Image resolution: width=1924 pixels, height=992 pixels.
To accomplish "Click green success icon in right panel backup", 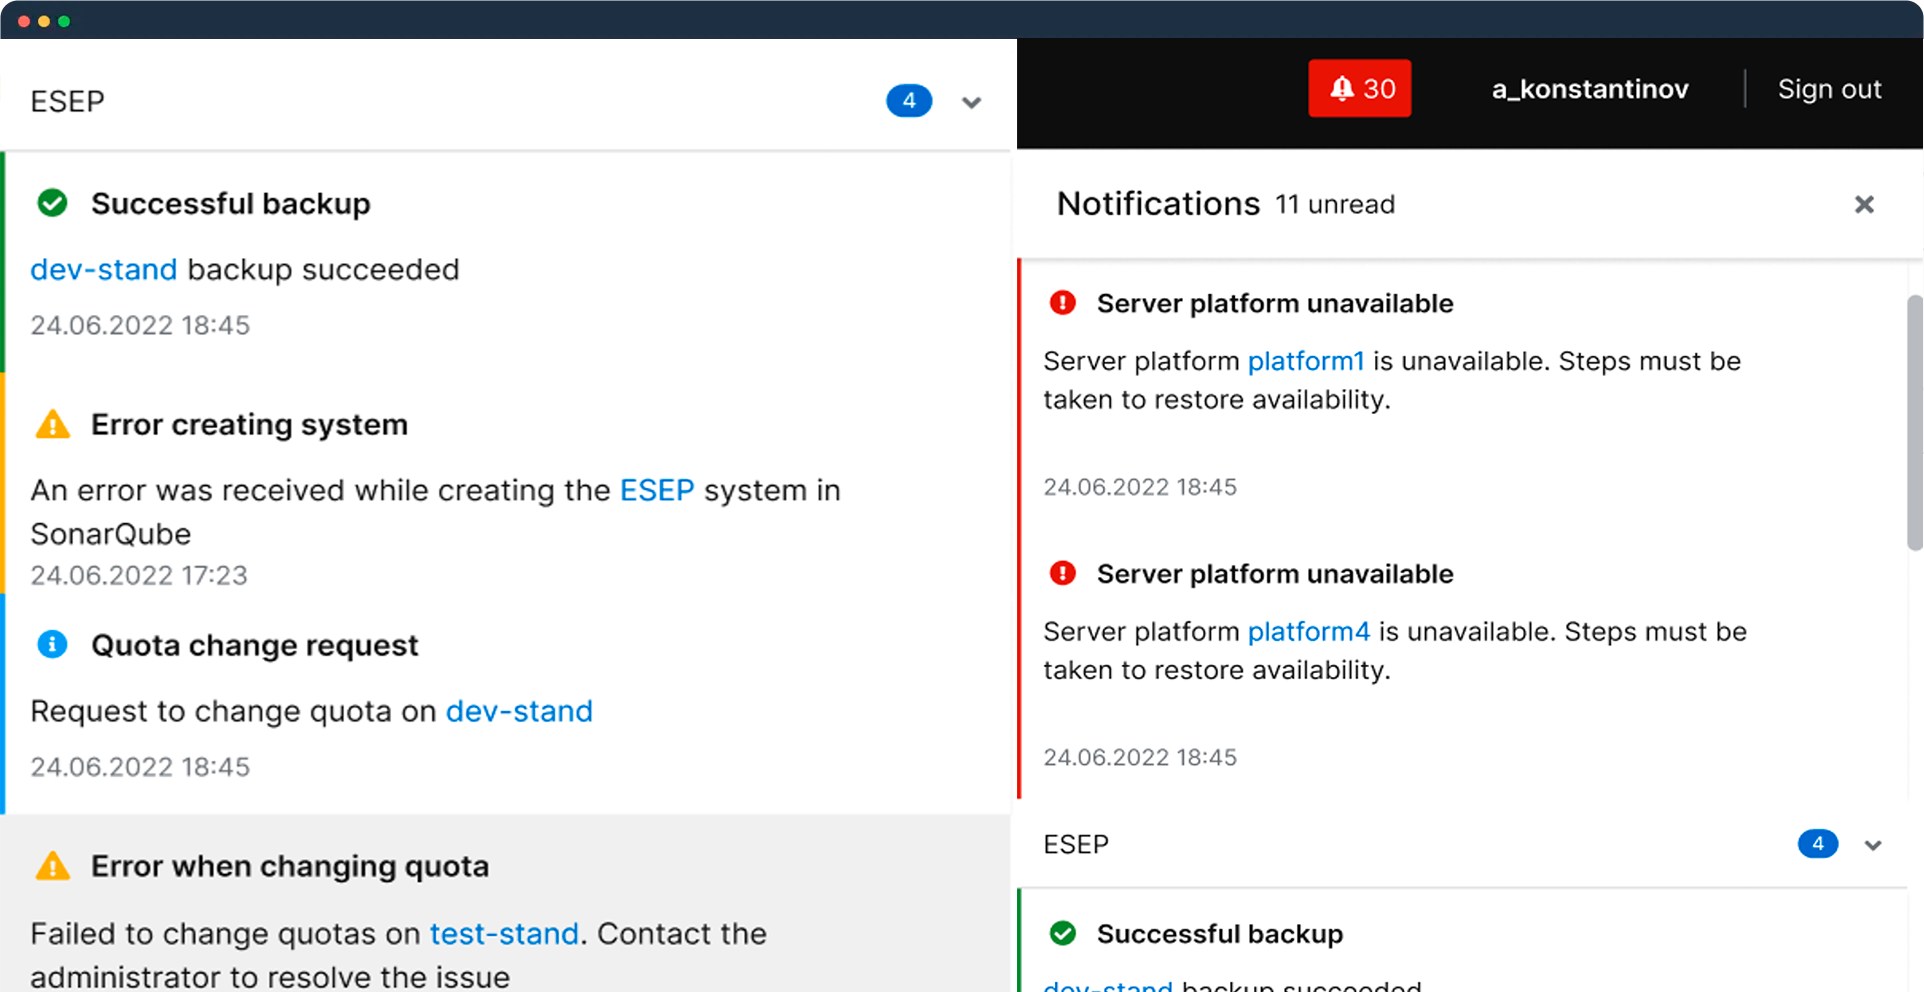I will [1062, 933].
